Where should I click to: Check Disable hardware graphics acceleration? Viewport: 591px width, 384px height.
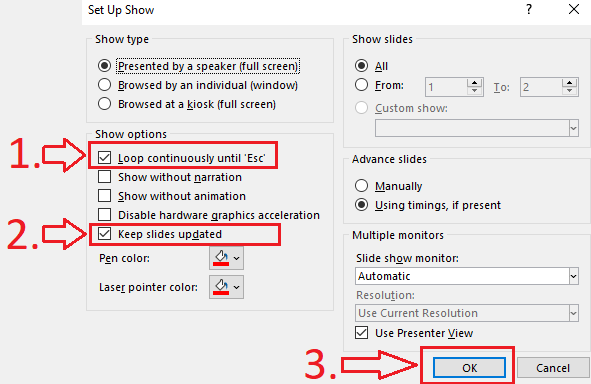(x=104, y=215)
